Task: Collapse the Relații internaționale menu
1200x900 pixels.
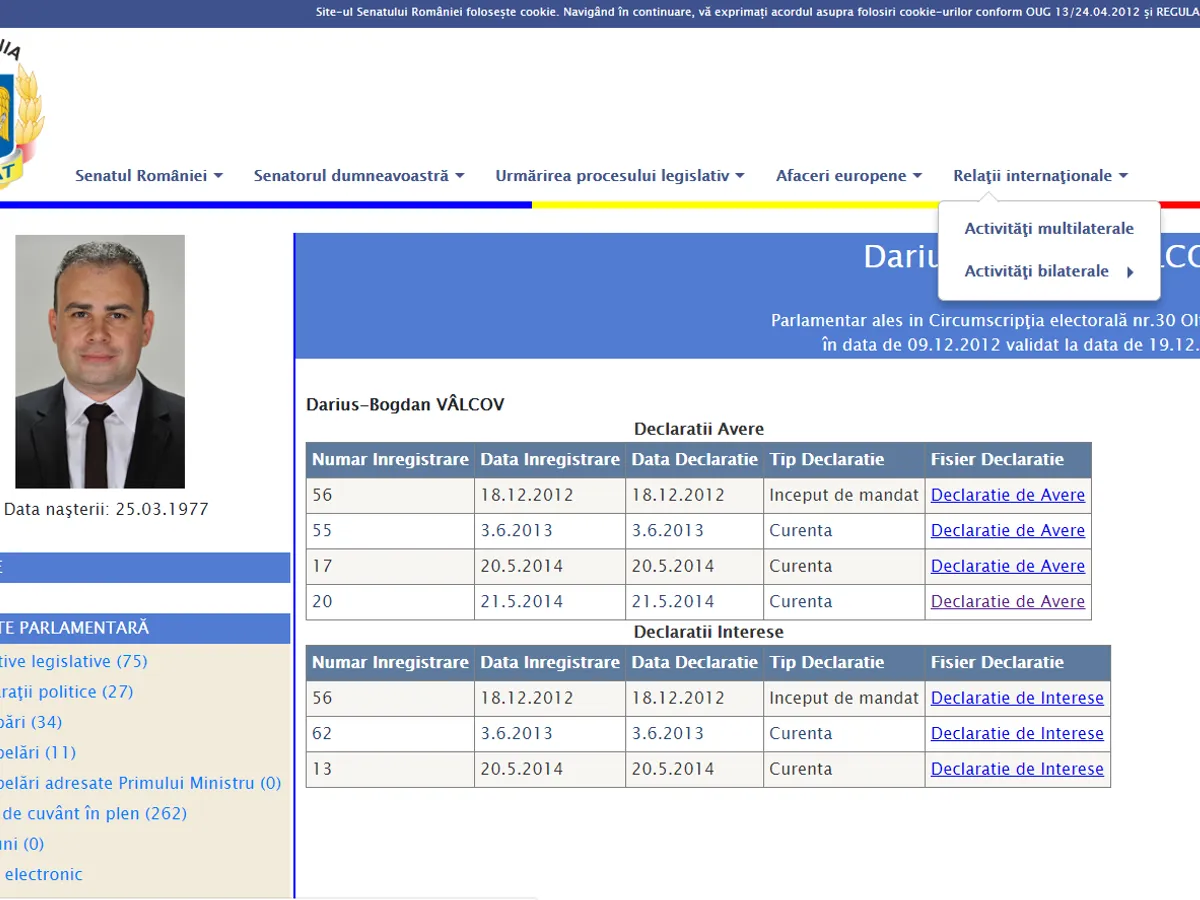Action: click(1040, 176)
